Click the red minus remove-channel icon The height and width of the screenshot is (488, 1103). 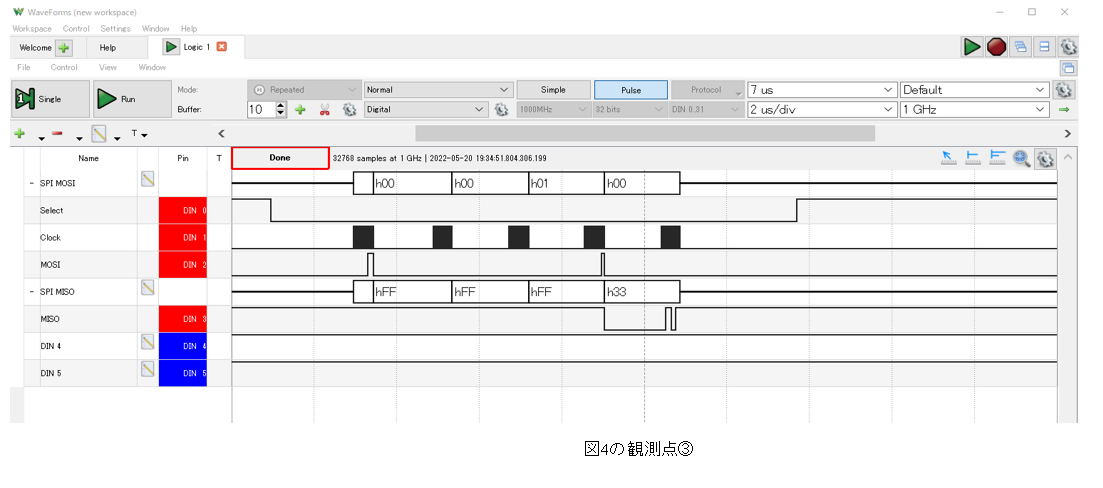(x=57, y=134)
